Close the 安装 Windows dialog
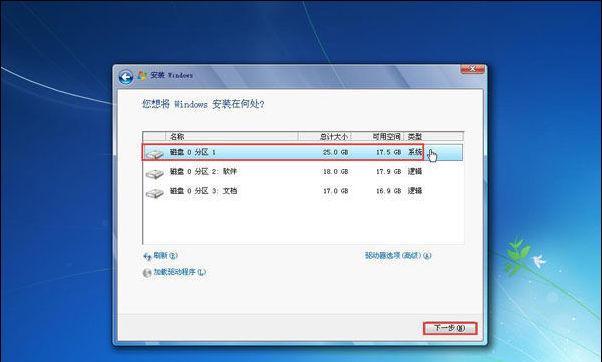This screenshot has width=602, height=362. tap(472, 69)
